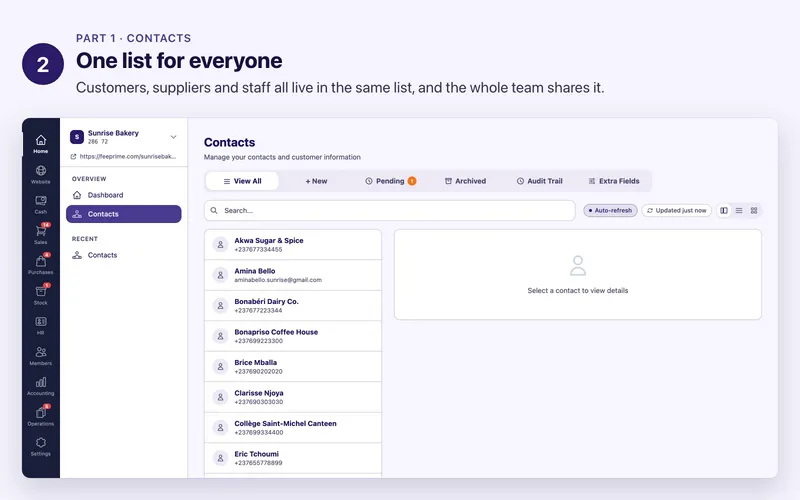Open the Home section in sidebar
The width and height of the screenshot is (800, 500).
point(41,144)
